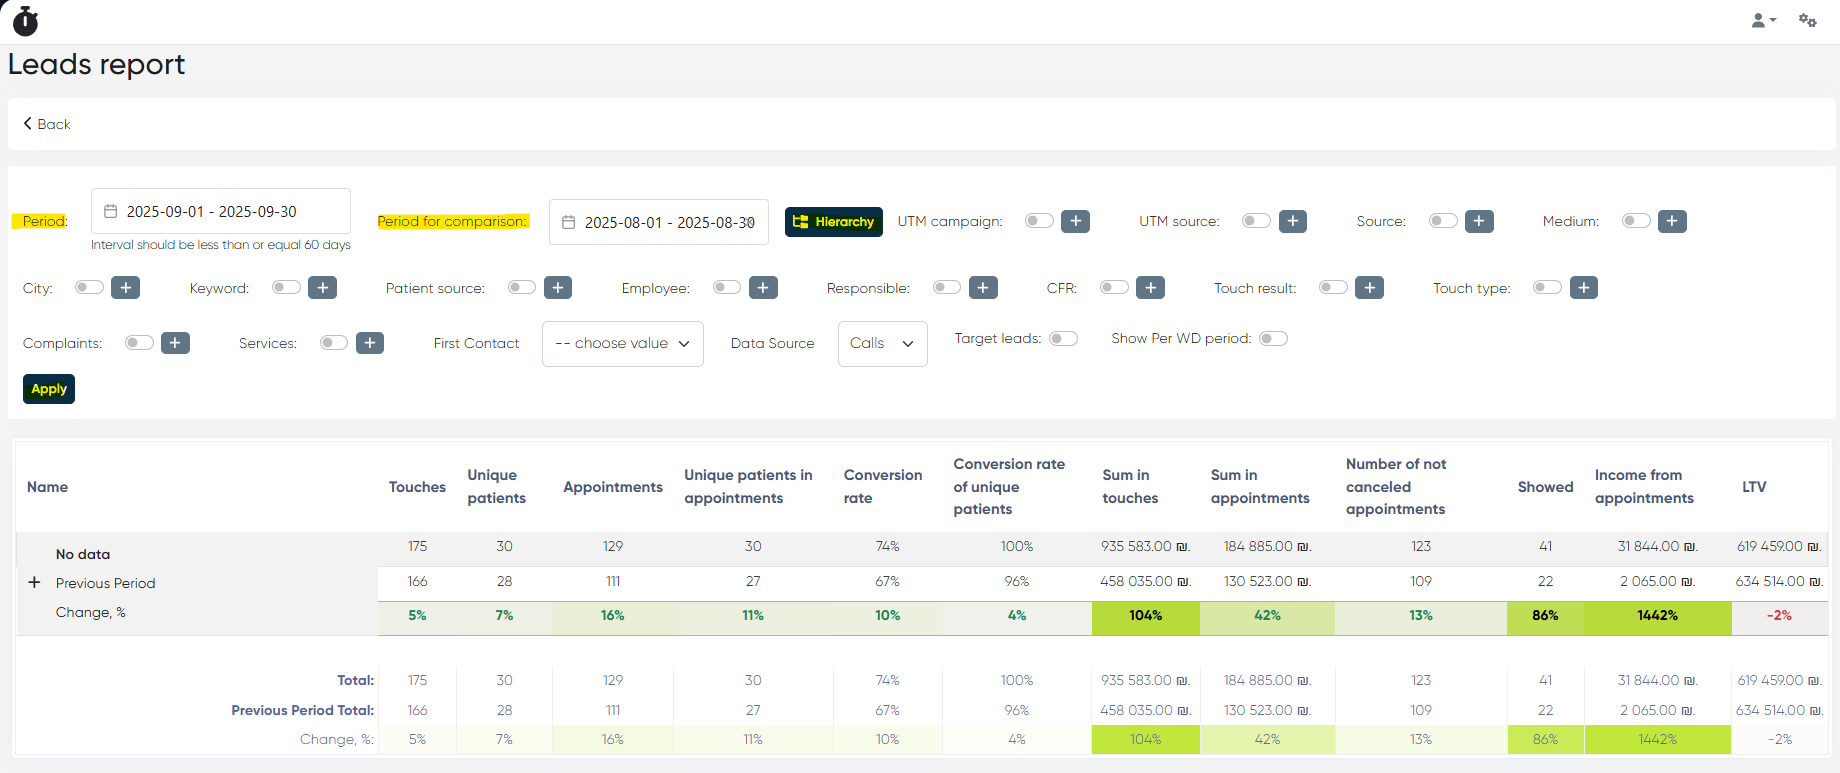Open the user account menu icon
Viewport: 1840px width, 773px height.
pos(1762,20)
